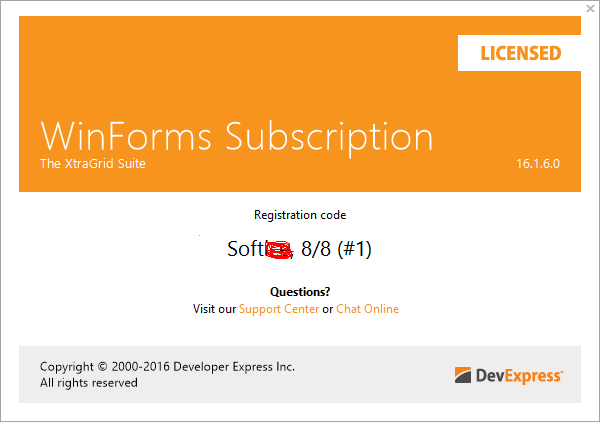Click the WinForms Subscription title
This screenshot has height=422, width=600.
(236, 137)
